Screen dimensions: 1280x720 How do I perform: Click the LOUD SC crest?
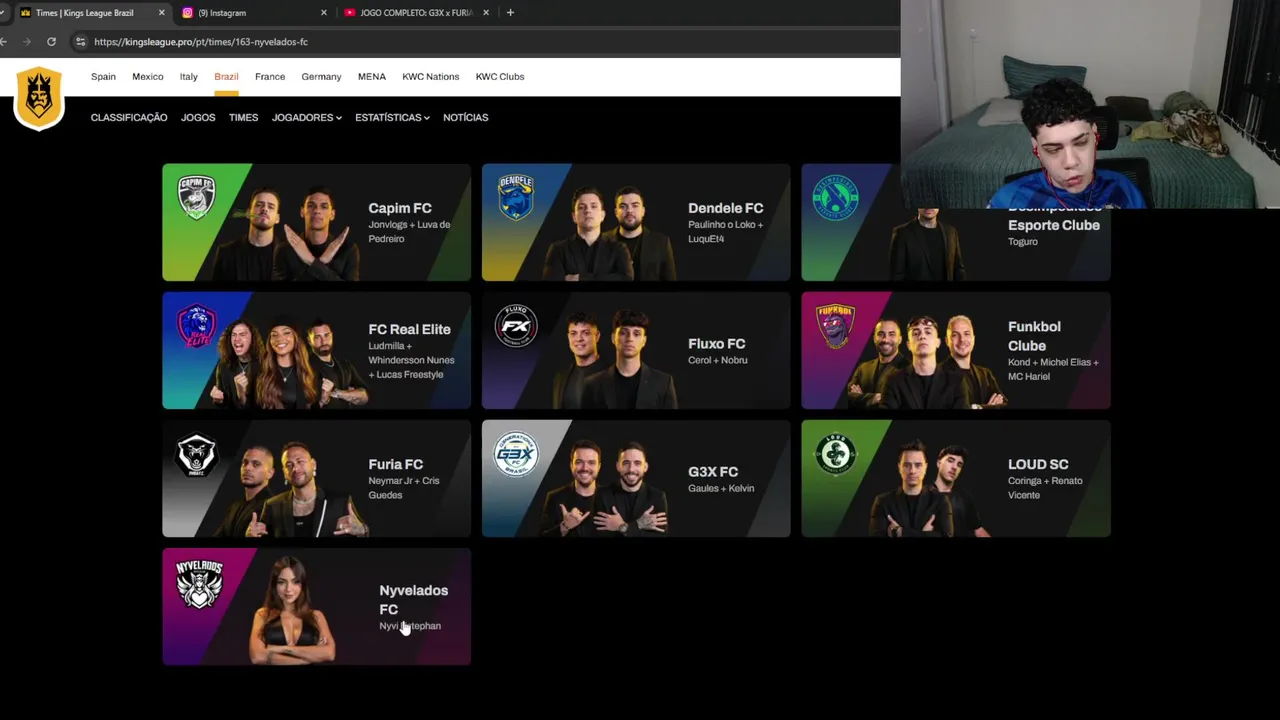point(835,454)
